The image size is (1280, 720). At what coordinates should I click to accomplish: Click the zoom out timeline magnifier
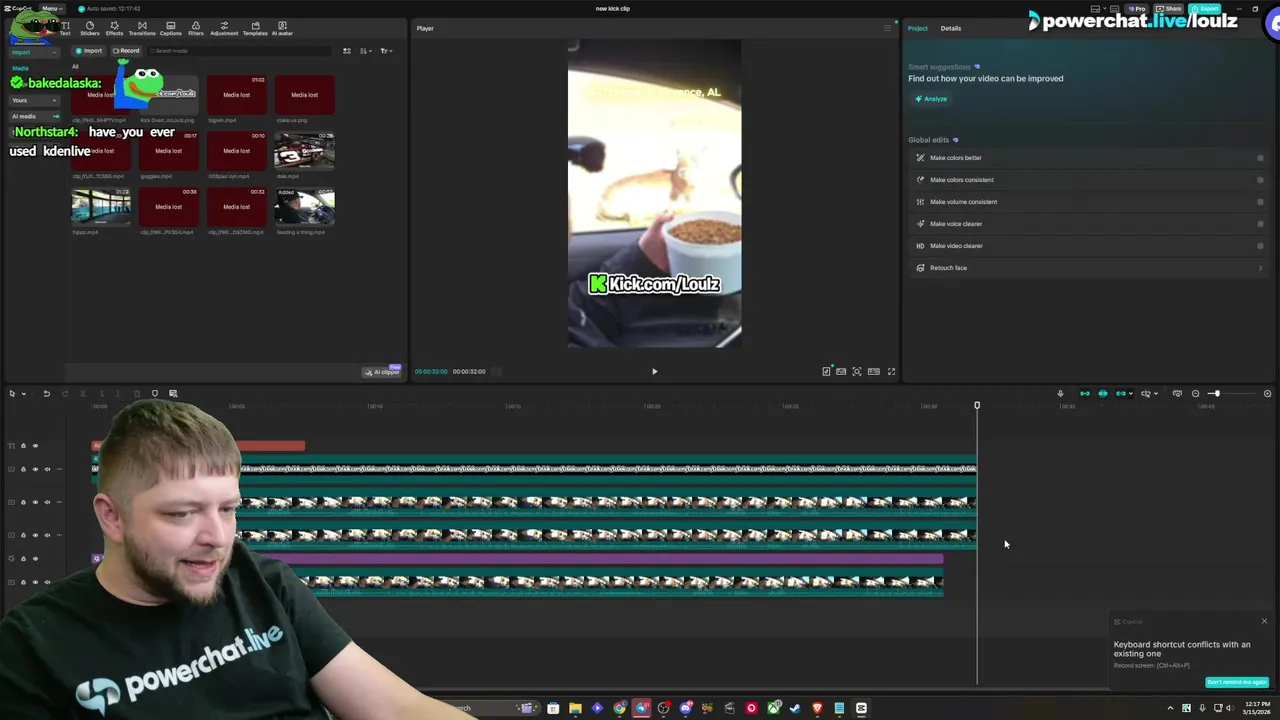click(x=1195, y=393)
